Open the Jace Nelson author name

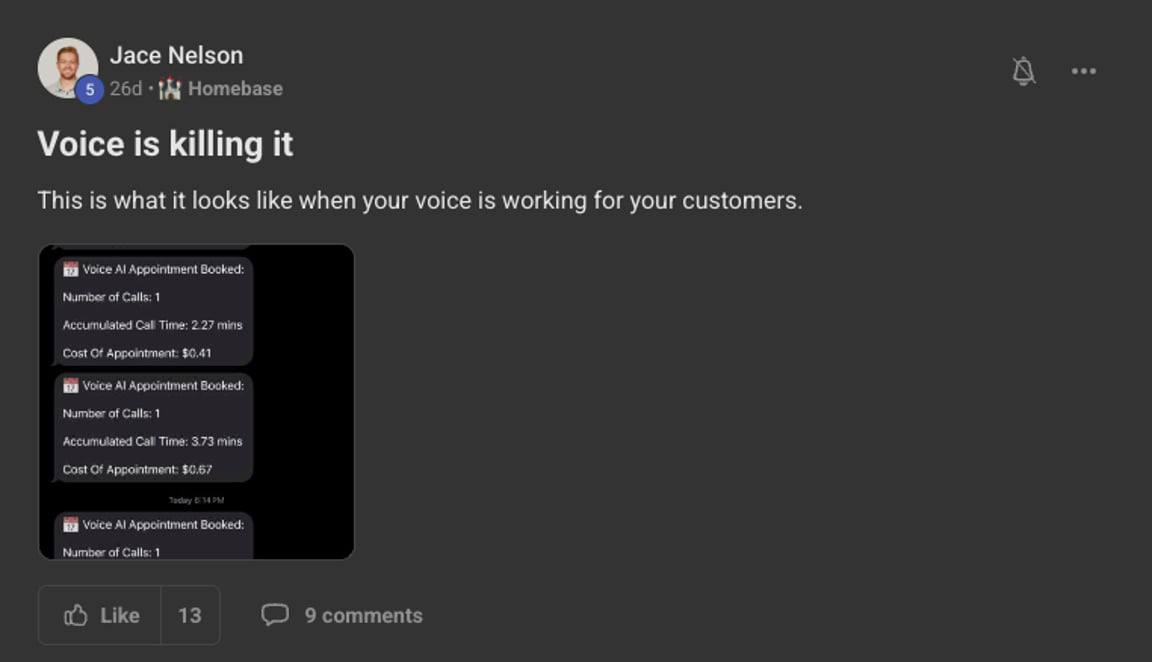point(176,55)
